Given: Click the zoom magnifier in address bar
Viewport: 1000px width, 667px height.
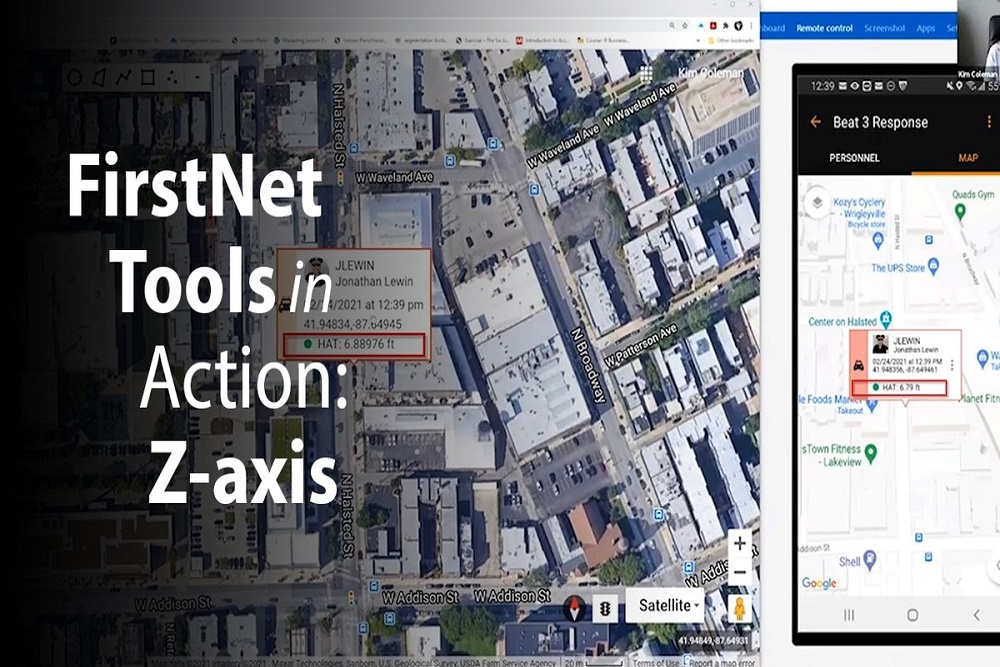Looking at the screenshot, I should 672,26.
